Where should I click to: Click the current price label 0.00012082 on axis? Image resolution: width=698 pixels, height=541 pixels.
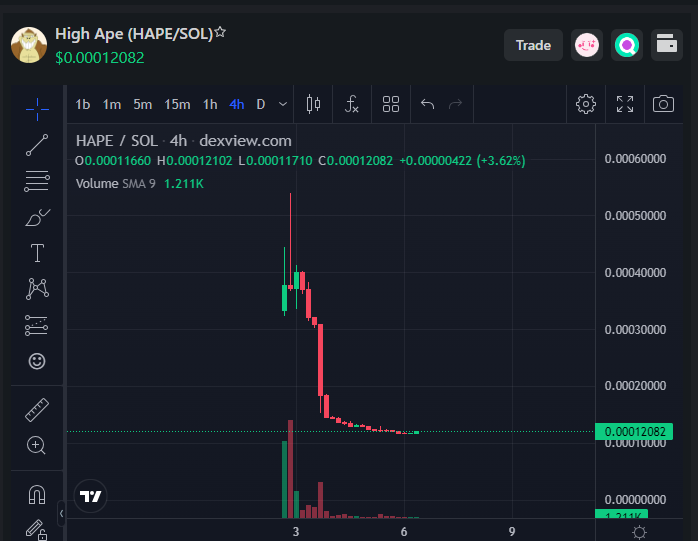point(634,431)
